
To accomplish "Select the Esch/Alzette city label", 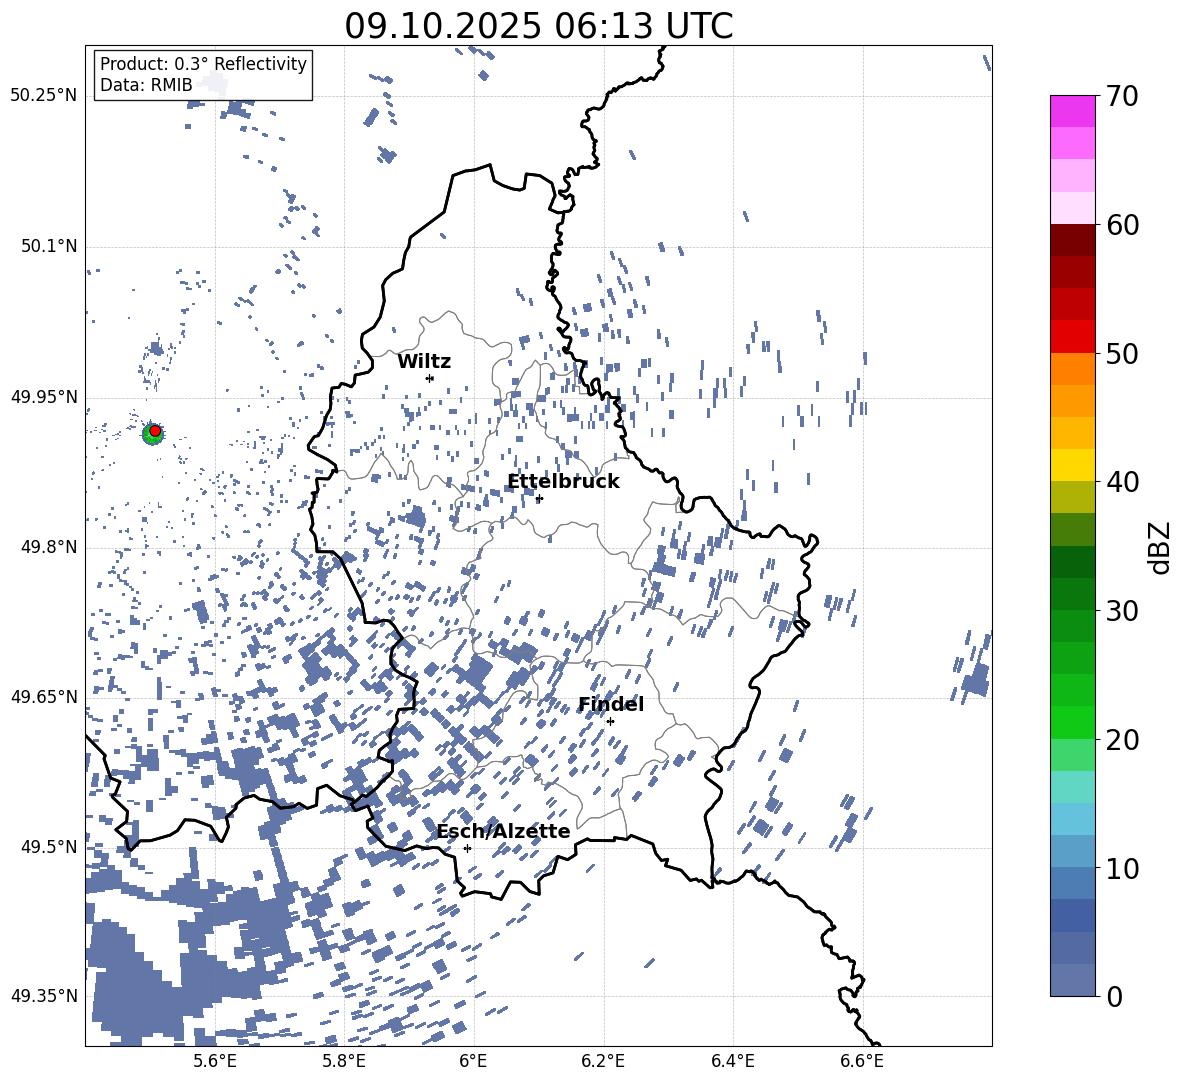I will pos(503,831).
